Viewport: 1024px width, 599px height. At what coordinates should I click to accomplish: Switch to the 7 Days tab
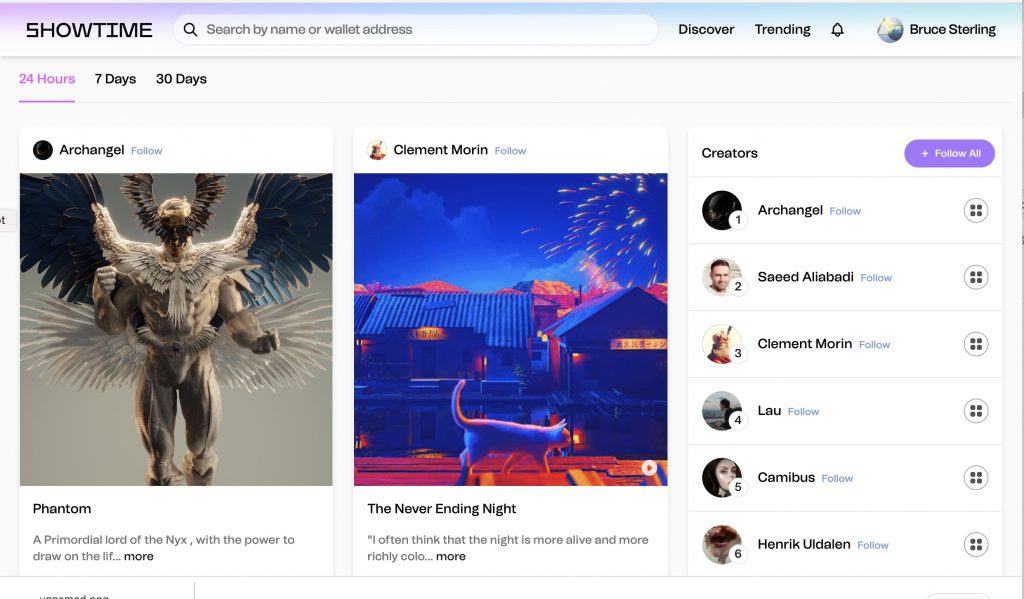click(x=115, y=79)
